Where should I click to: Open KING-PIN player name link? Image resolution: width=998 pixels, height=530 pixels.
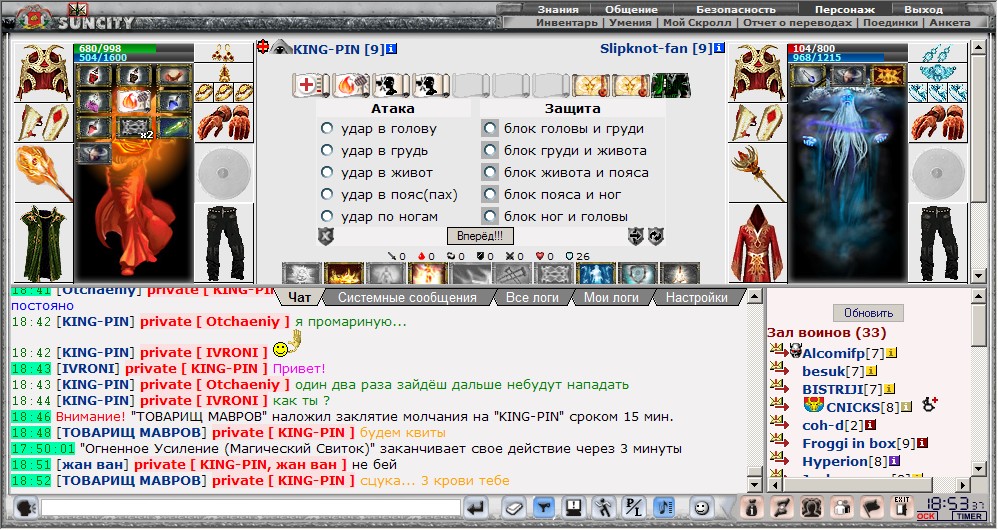pyautogui.click(x=339, y=49)
